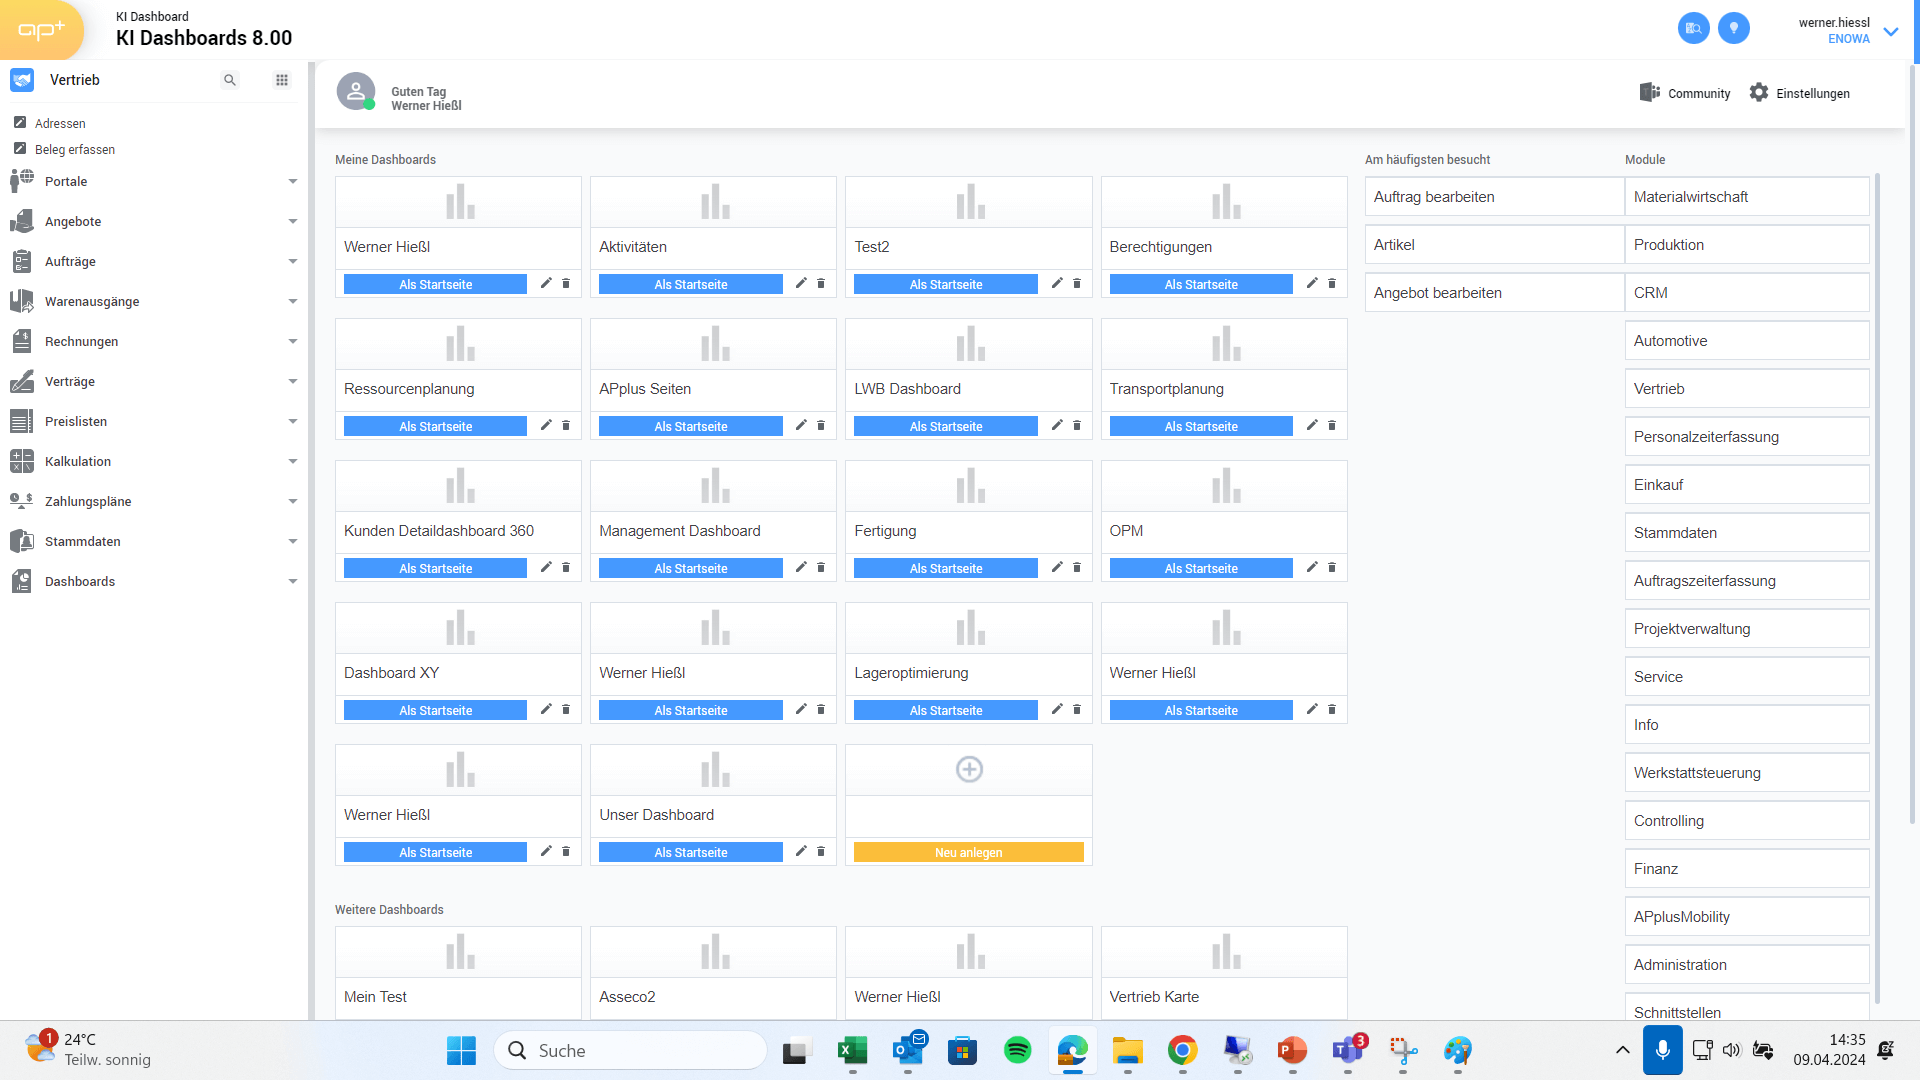1920x1080 pixels.
Task: Open Einstellungen gear icon
Action: [x=1759, y=92]
